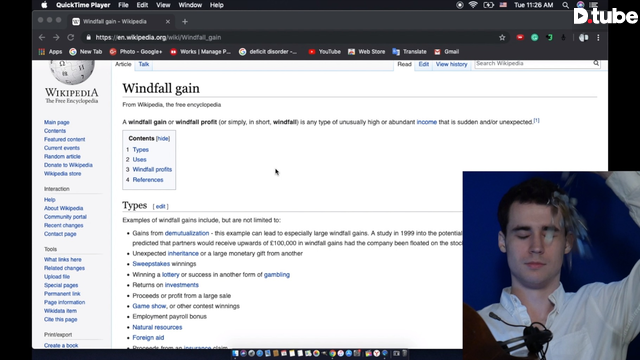Open Recent changes in the sidebar

[x=63, y=225]
